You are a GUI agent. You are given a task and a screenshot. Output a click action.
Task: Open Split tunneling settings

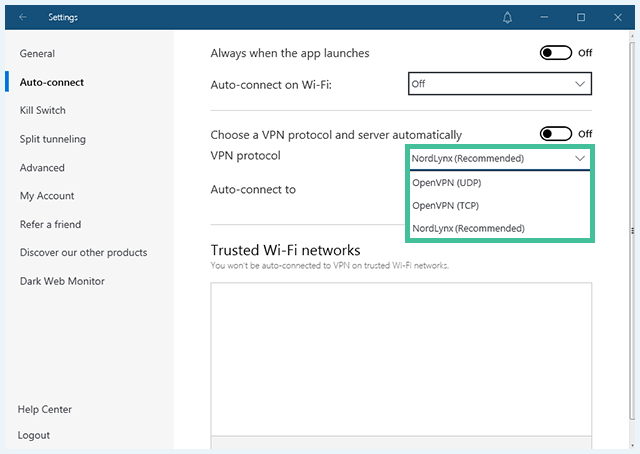click(x=53, y=139)
